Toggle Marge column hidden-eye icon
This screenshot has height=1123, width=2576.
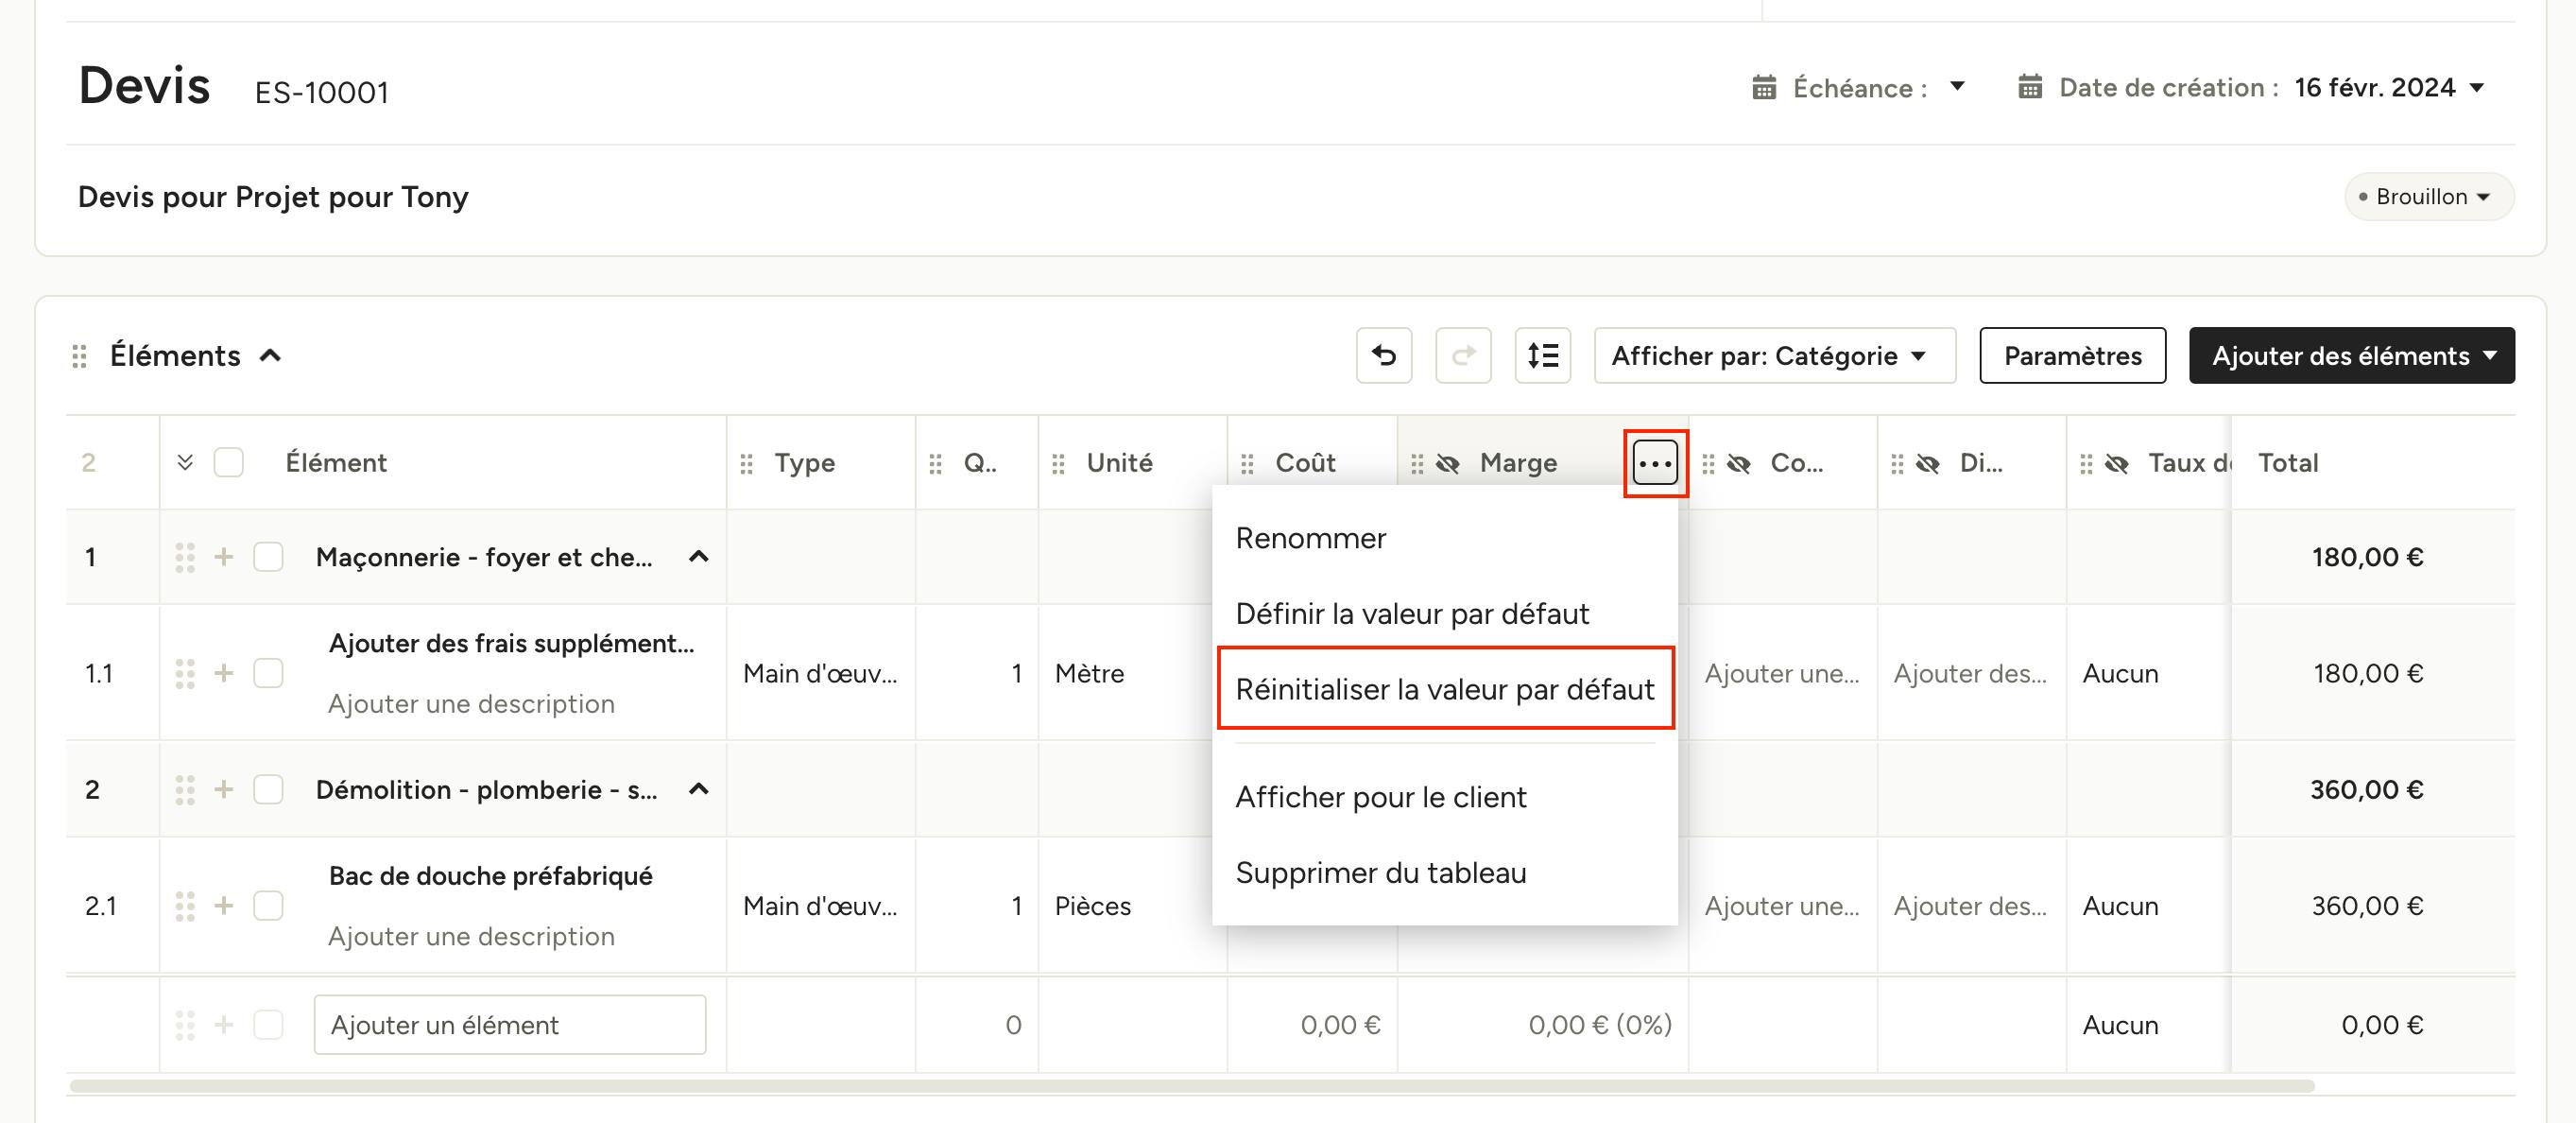(1447, 463)
